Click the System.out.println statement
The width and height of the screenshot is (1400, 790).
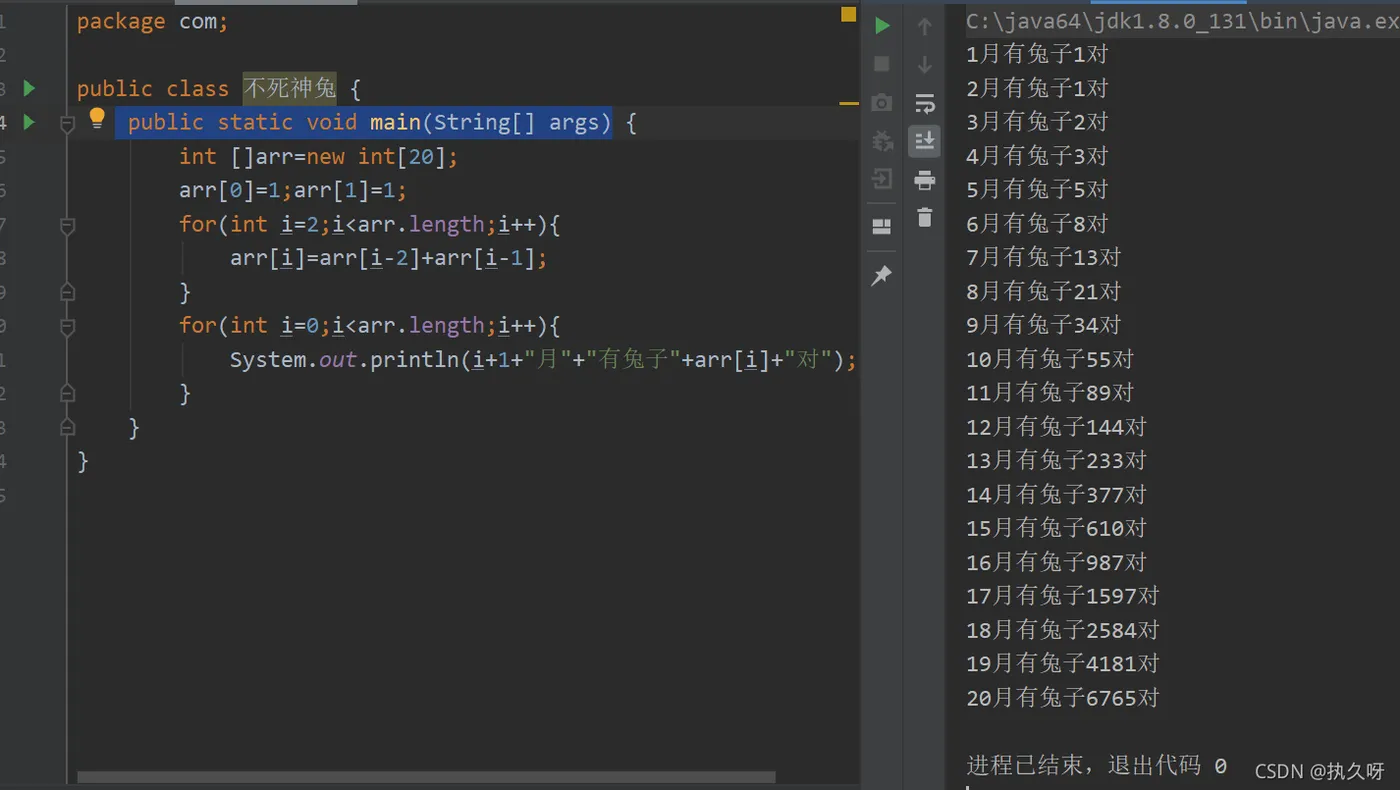[x=543, y=360]
